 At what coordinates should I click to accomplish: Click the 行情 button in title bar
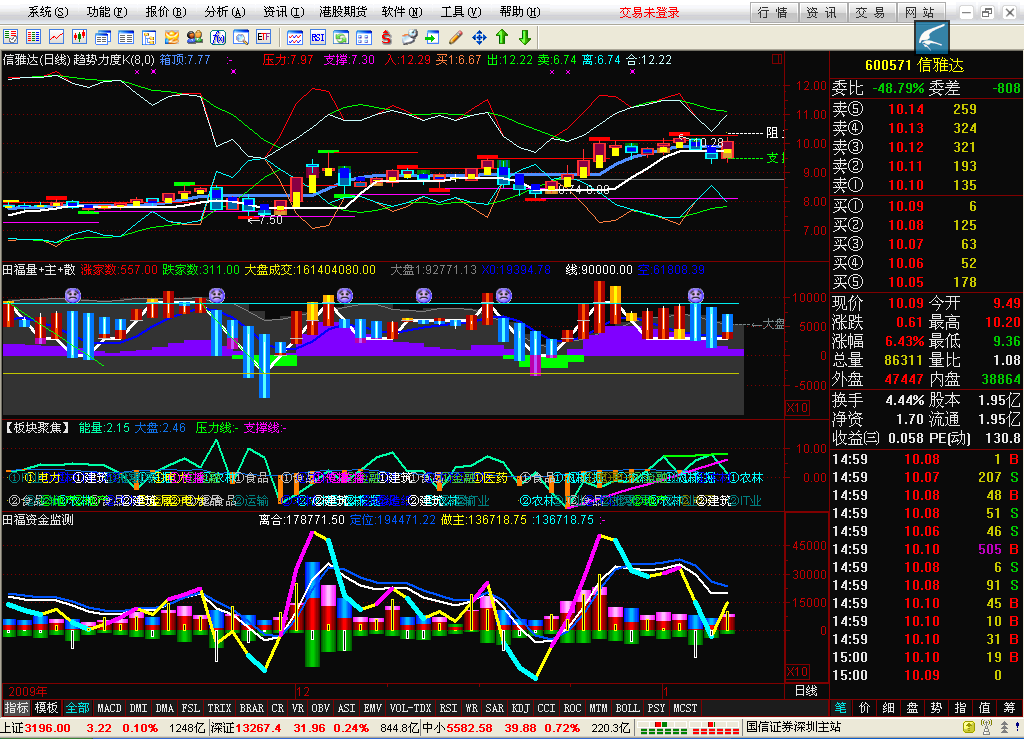773,12
